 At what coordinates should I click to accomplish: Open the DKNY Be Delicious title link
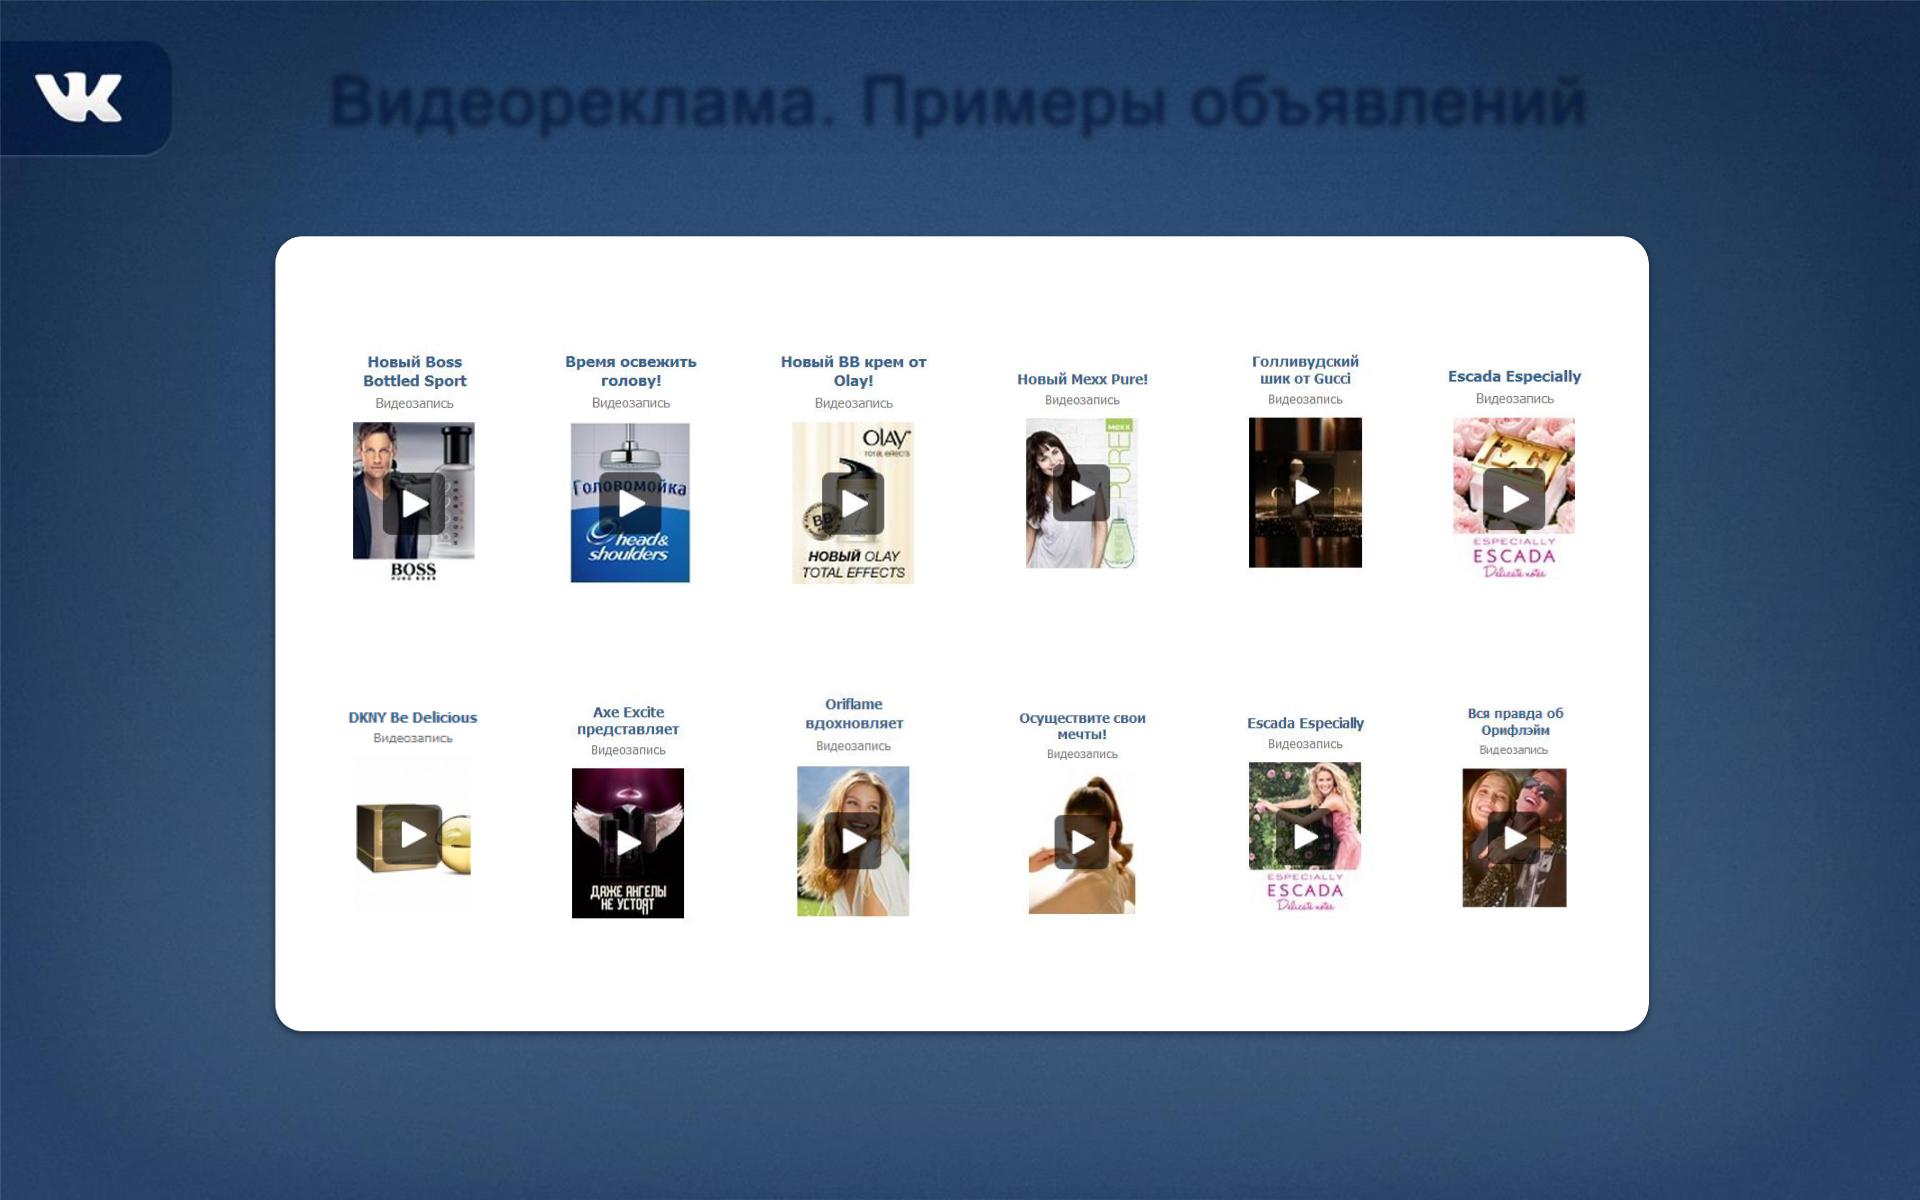413,717
